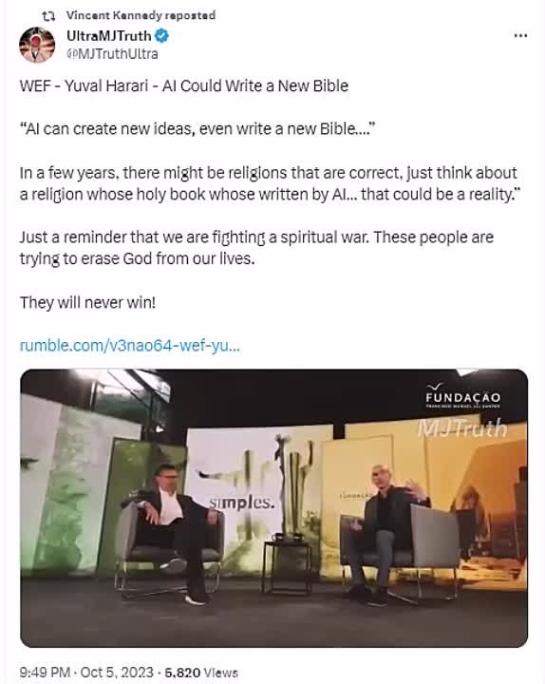Screen dimensions: 545x684
Task: Click the blue verified checkmark badge
Action: (x=161, y=36)
